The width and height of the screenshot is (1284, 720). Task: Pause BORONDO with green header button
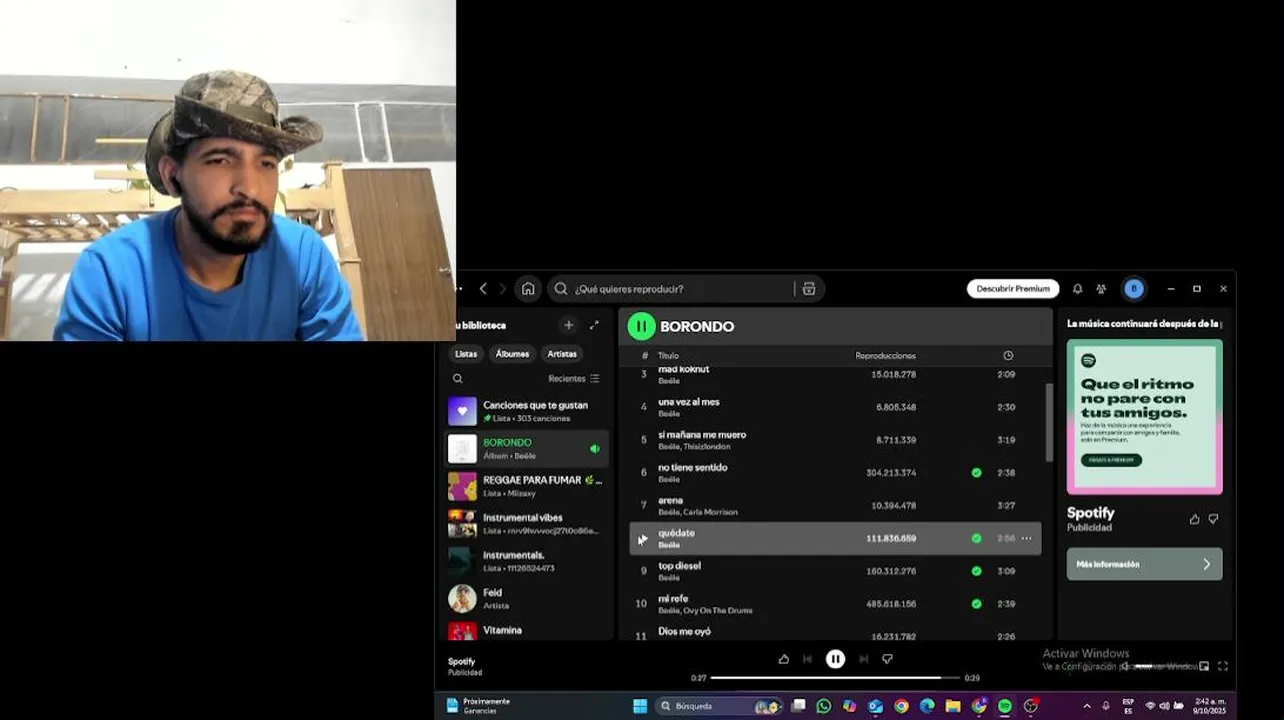coord(641,326)
